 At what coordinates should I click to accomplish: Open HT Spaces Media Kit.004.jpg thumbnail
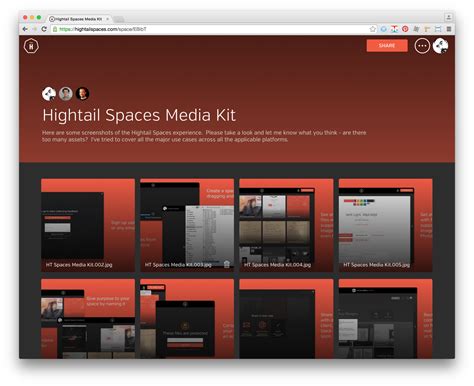[286, 225]
